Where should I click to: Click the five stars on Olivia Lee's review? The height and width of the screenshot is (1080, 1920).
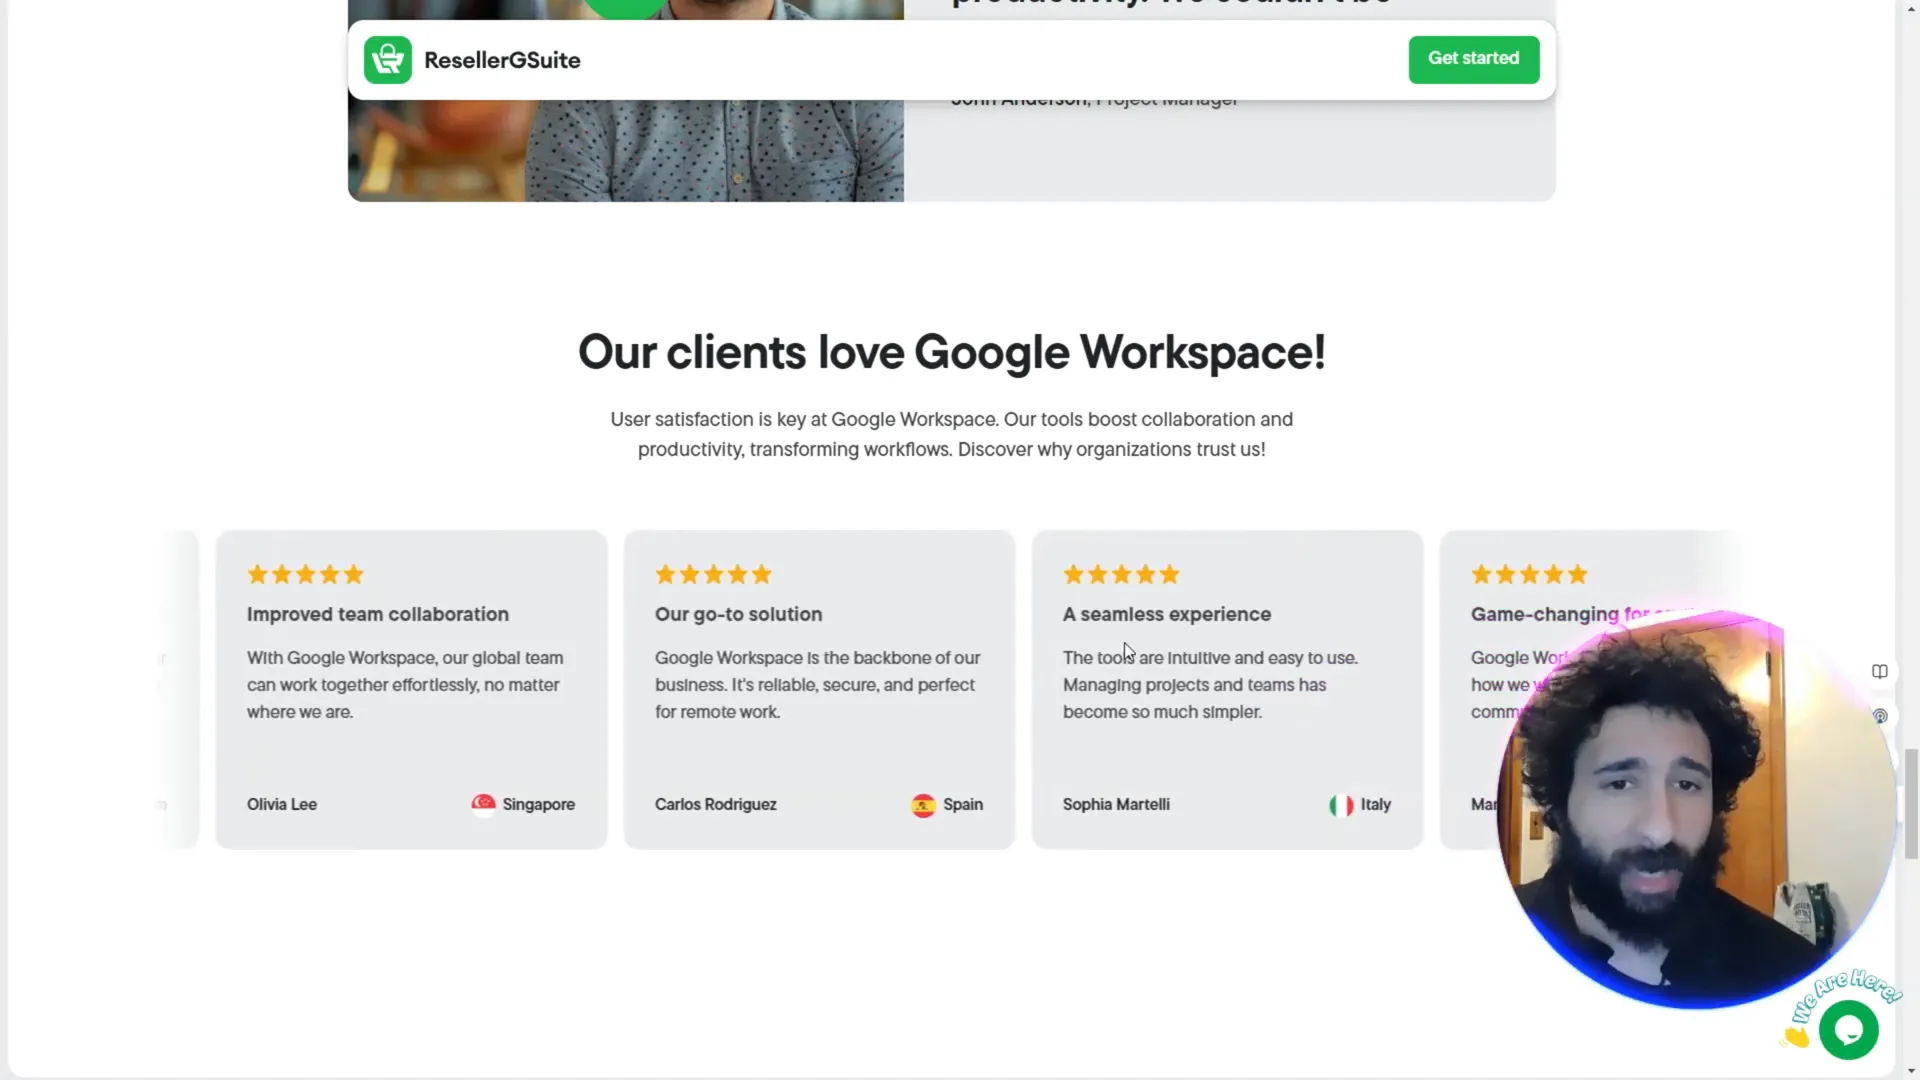click(305, 574)
